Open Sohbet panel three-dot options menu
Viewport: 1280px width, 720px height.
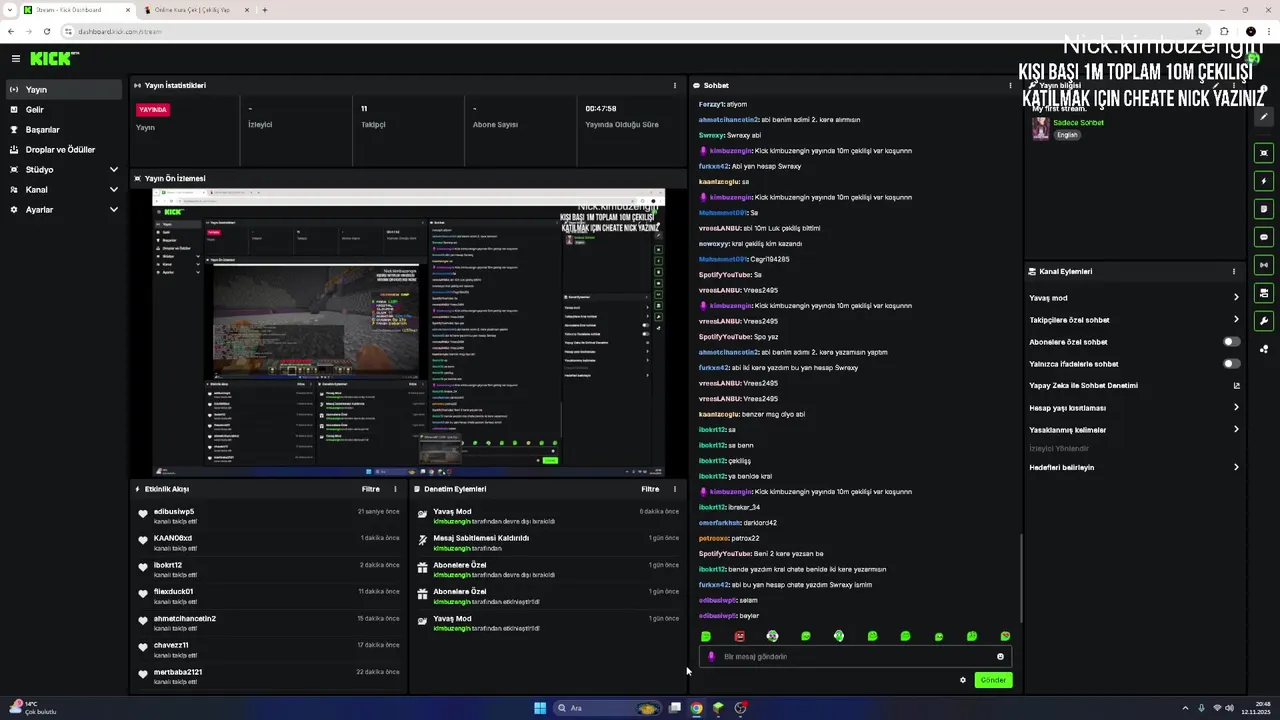tap(1010, 86)
